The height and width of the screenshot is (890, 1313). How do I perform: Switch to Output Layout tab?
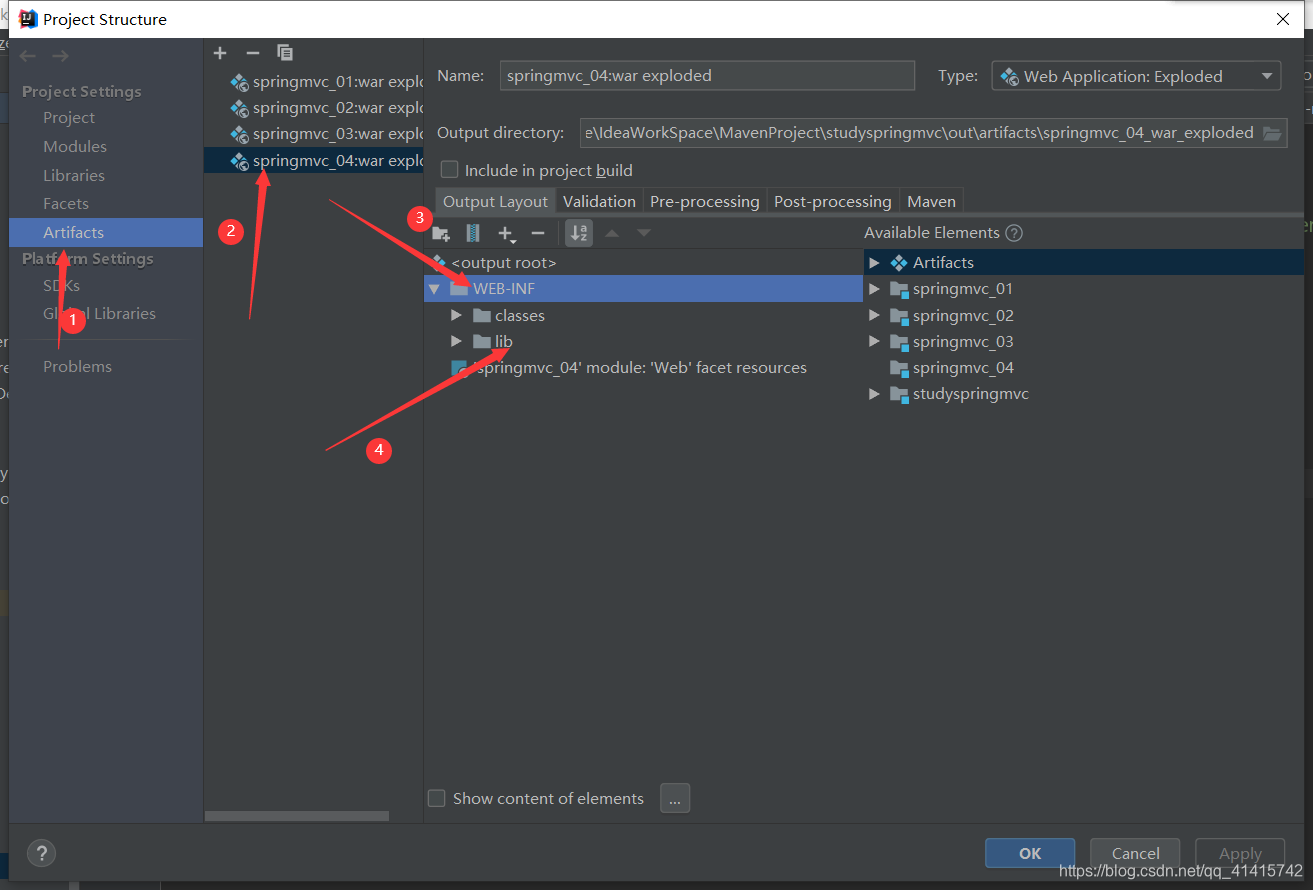click(x=495, y=201)
